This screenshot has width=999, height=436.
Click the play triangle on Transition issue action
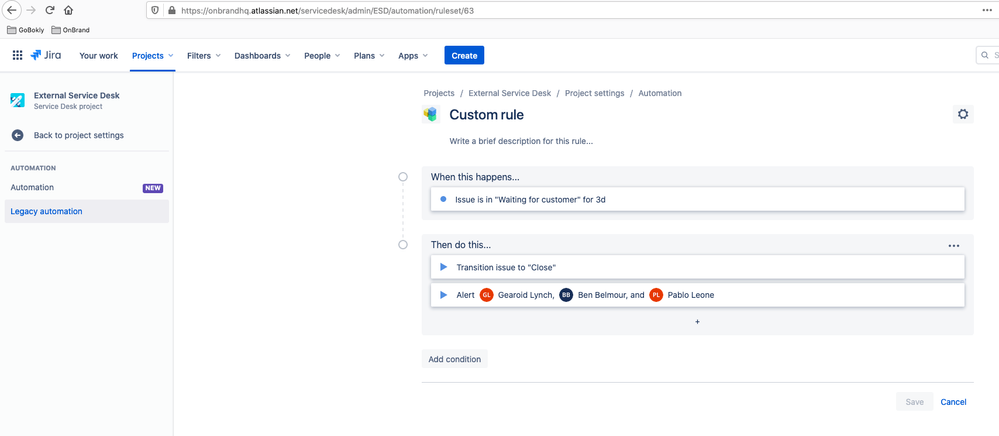click(x=443, y=267)
